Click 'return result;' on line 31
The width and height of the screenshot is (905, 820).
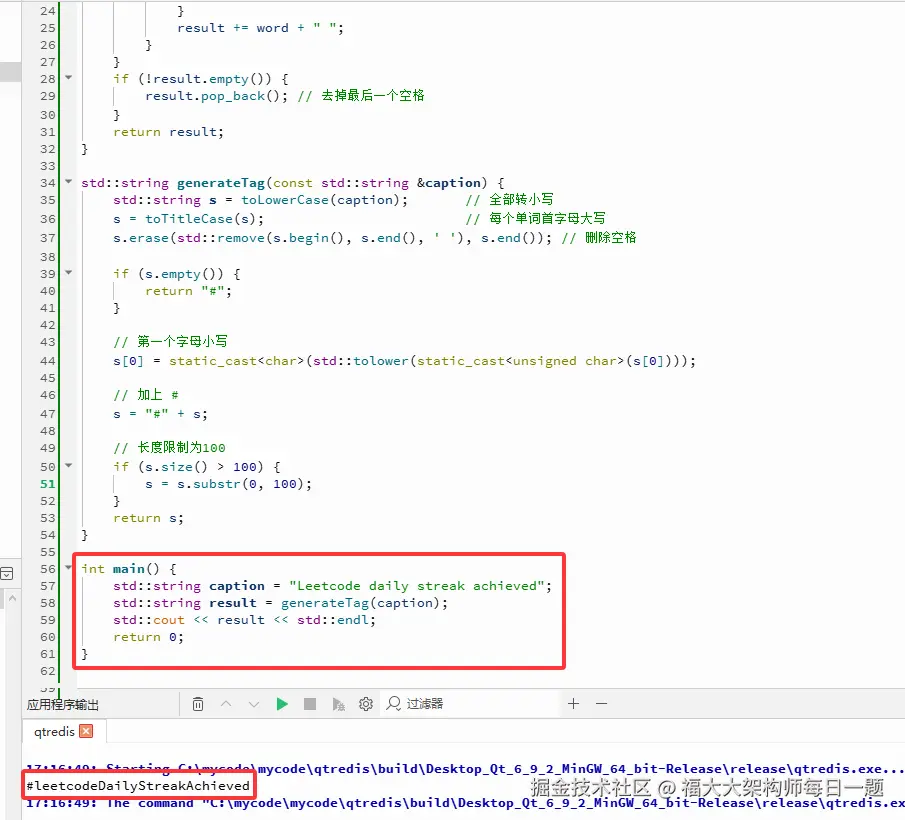(x=169, y=132)
